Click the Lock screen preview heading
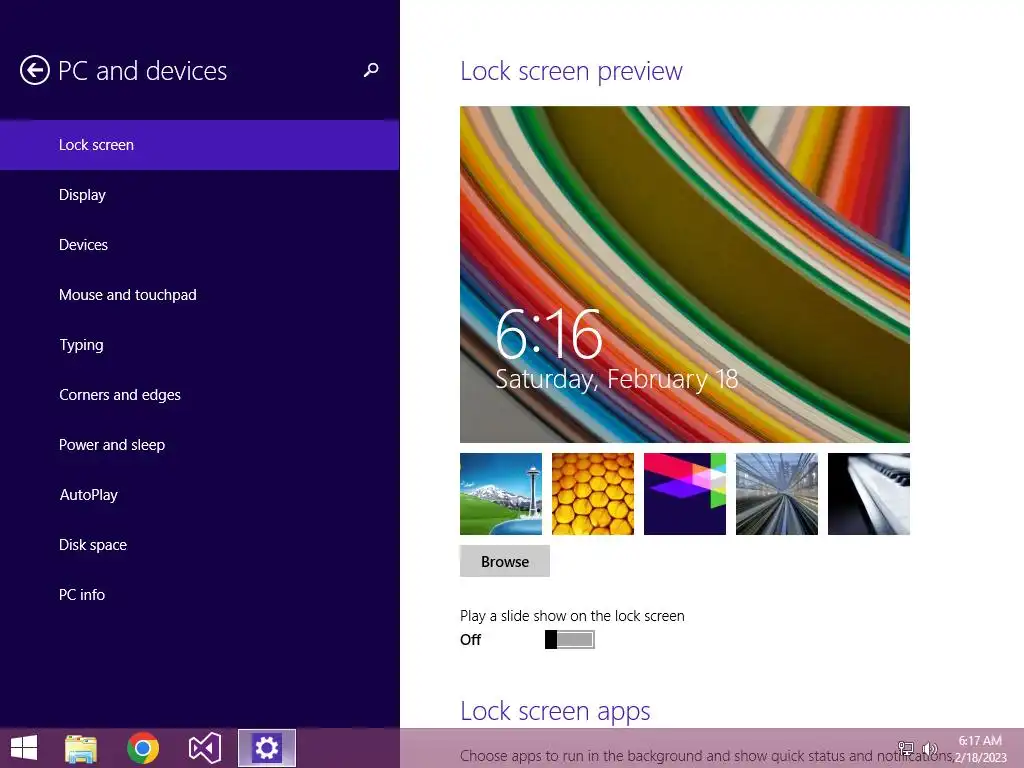This screenshot has height=768, width=1024. click(x=571, y=71)
